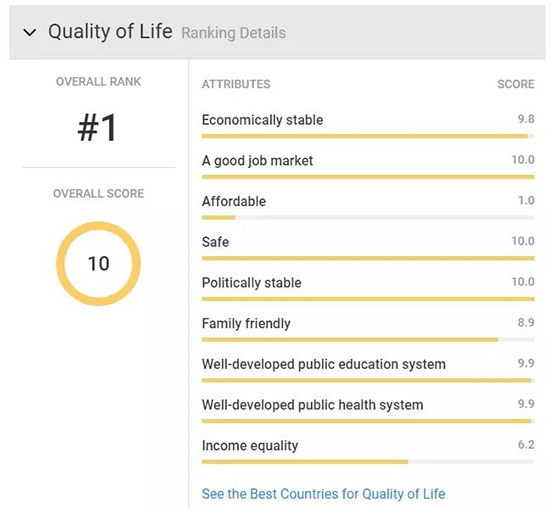Click the Quality of Life heading

click(110, 32)
